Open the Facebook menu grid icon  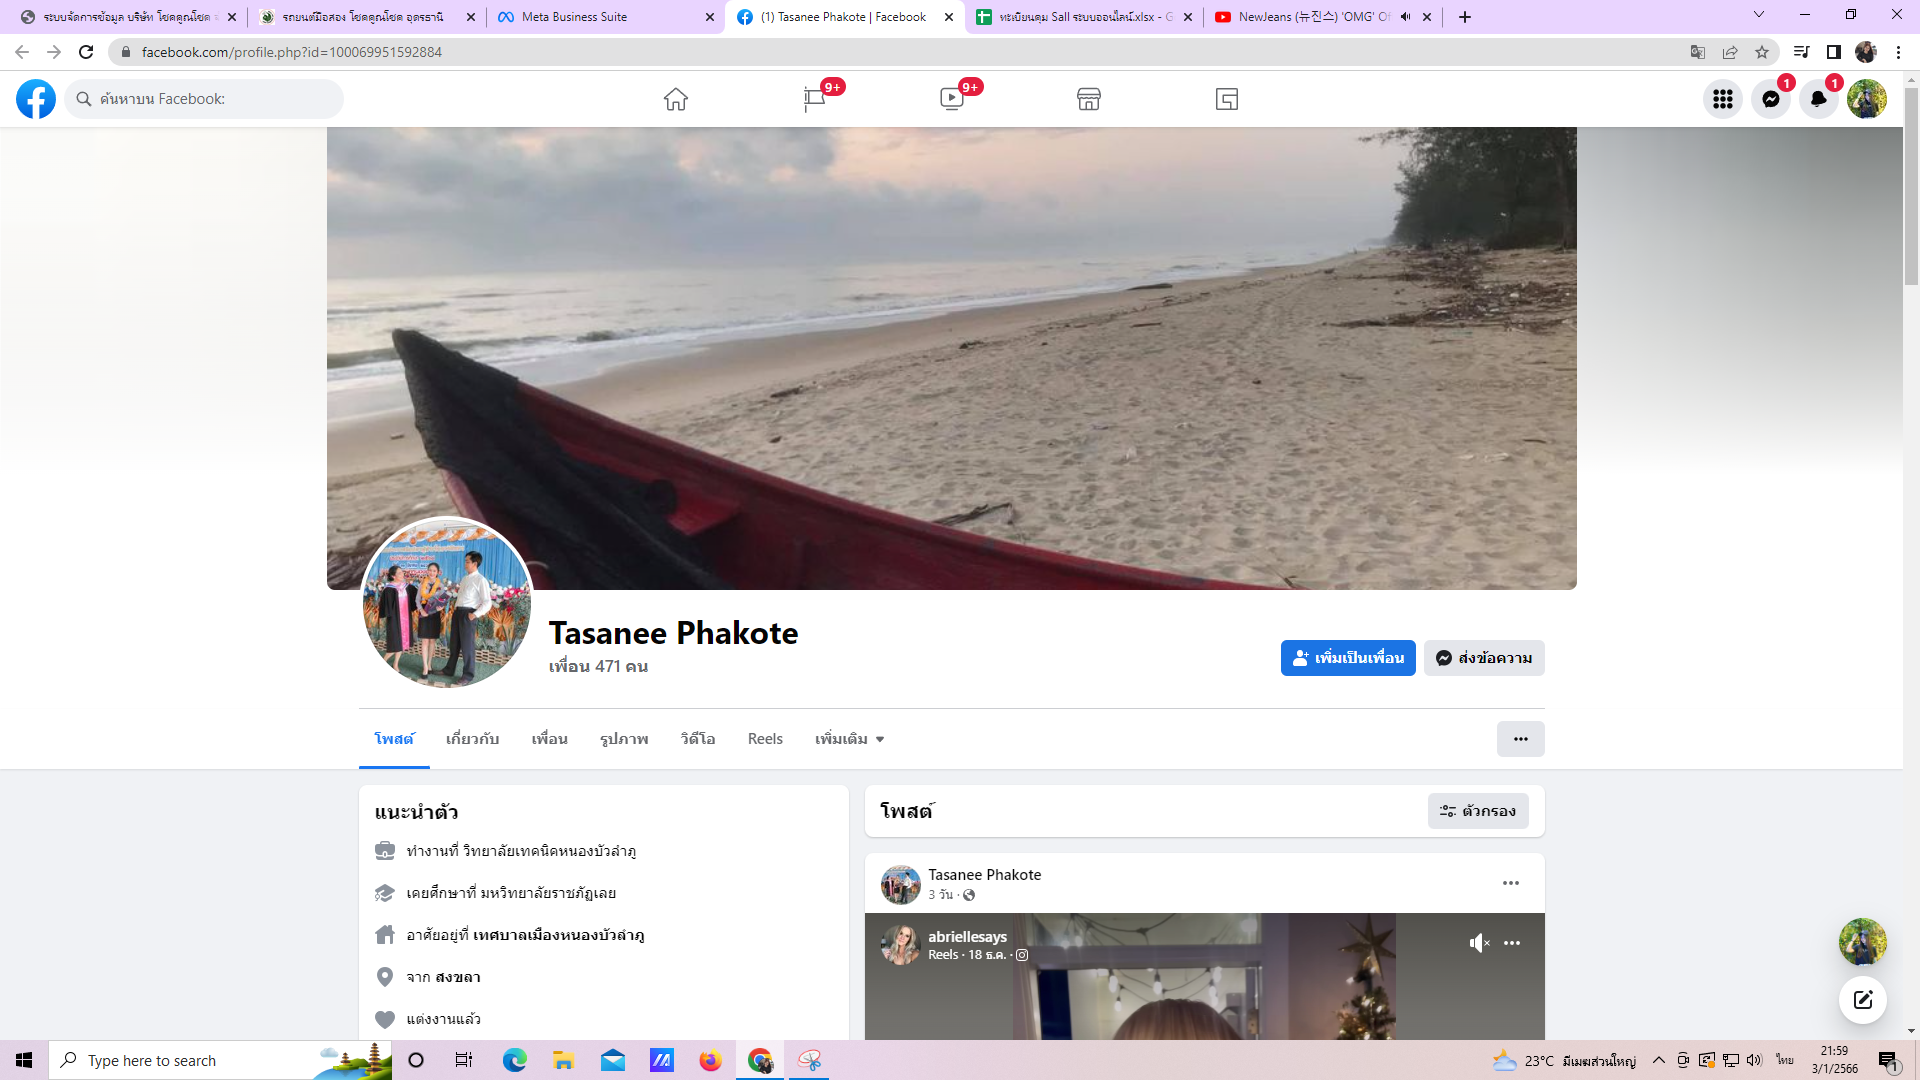[x=1722, y=99]
